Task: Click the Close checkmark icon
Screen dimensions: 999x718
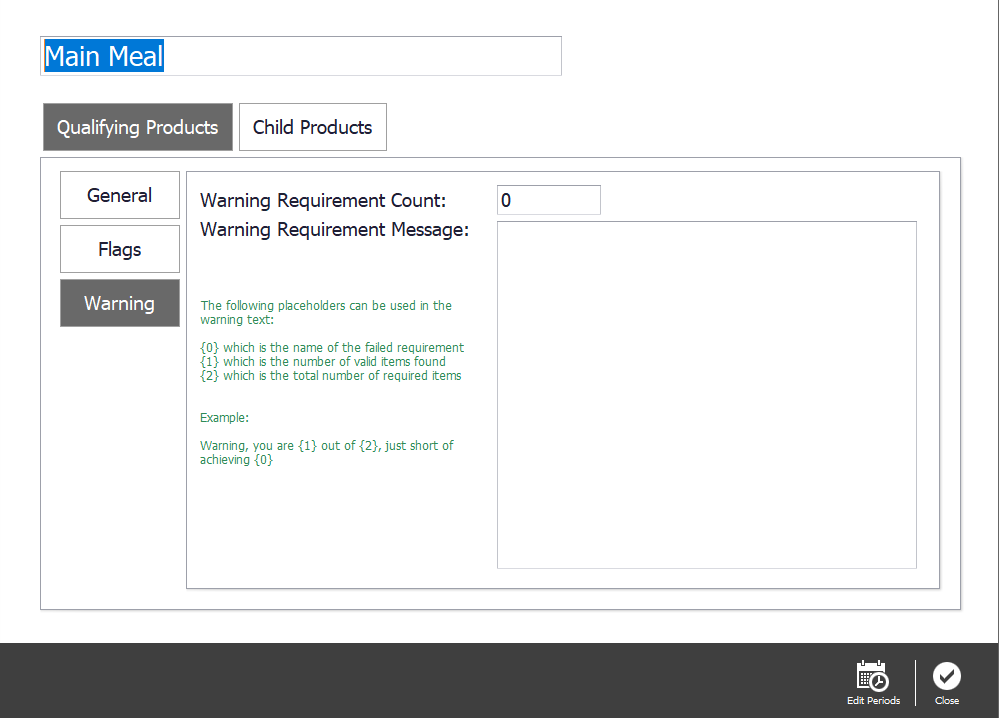Action: click(947, 676)
